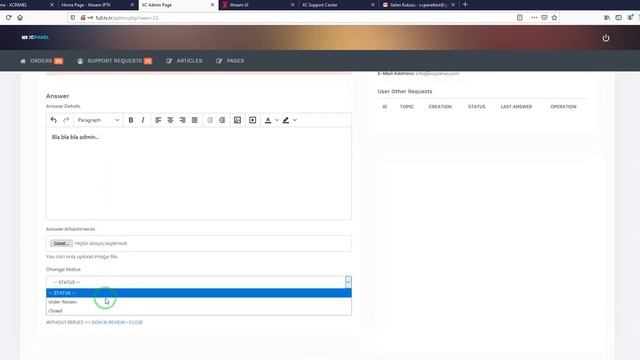Open the Orders menu
This screenshot has height=360, width=640.
point(42,61)
